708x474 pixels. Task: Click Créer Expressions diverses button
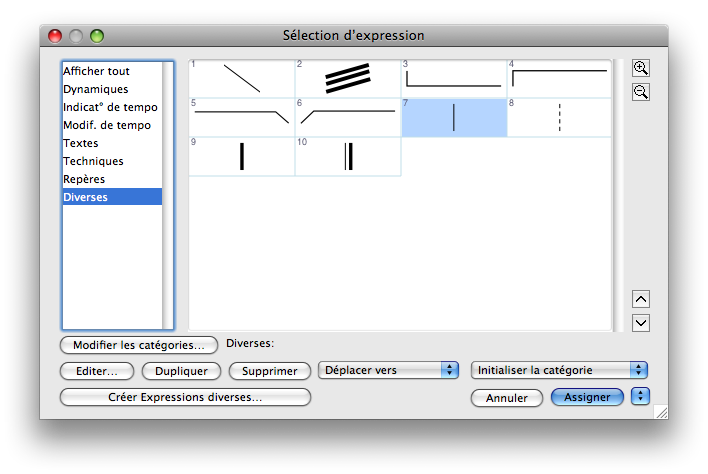(185, 397)
